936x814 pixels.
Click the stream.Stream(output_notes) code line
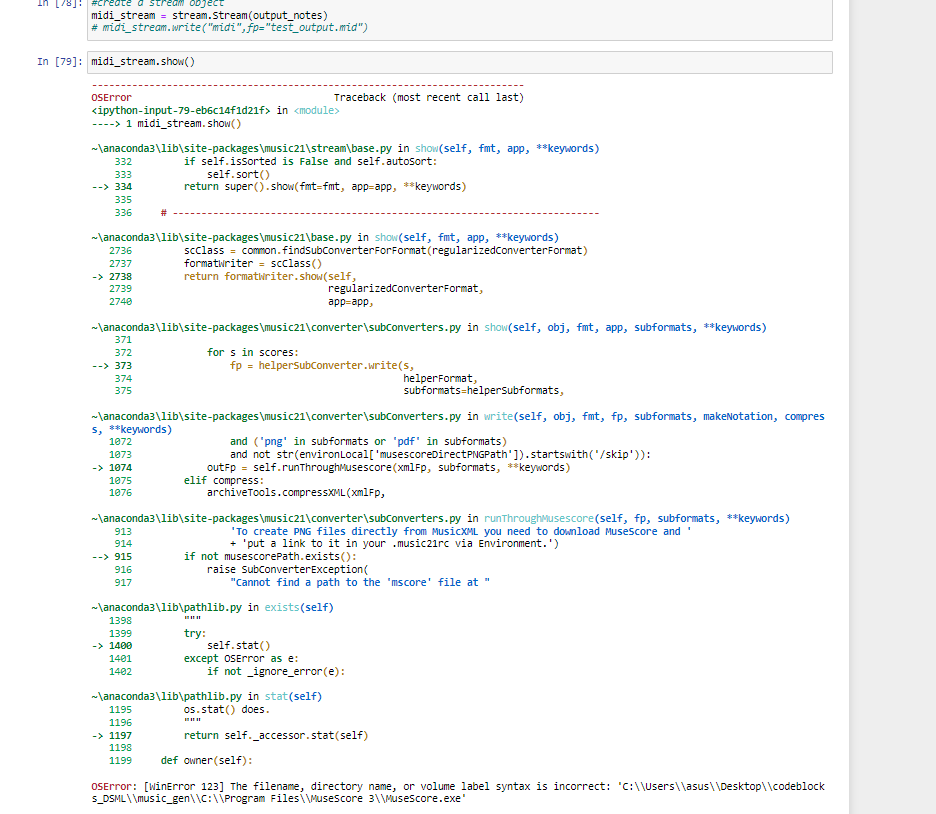pos(208,16)
